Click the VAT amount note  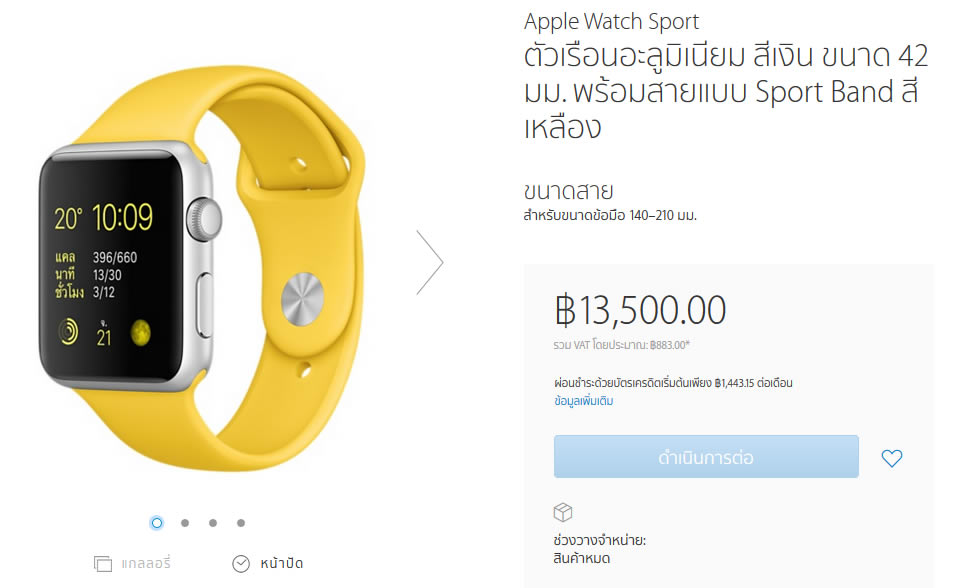click(x=621, y=345)
